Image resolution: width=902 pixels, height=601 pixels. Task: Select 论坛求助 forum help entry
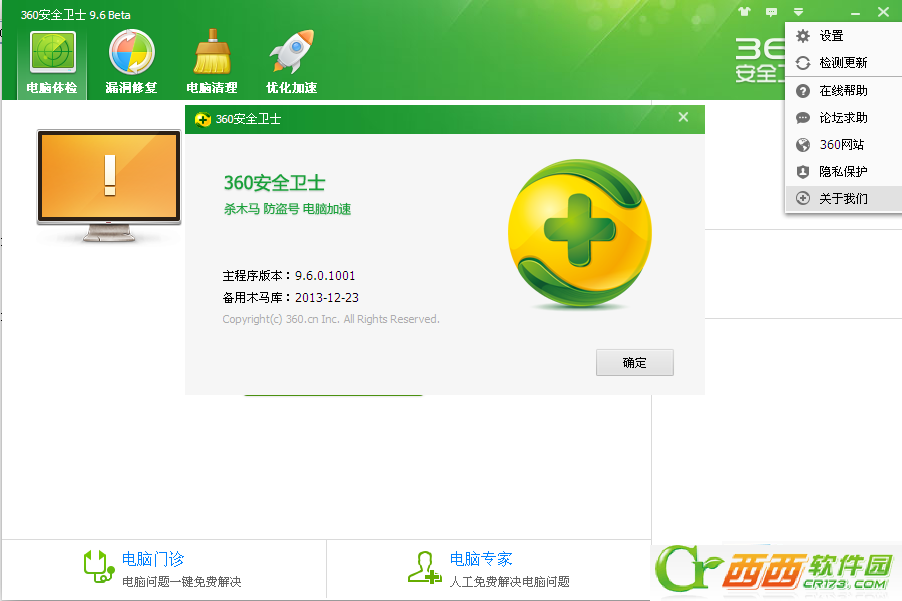coord(843,118)
